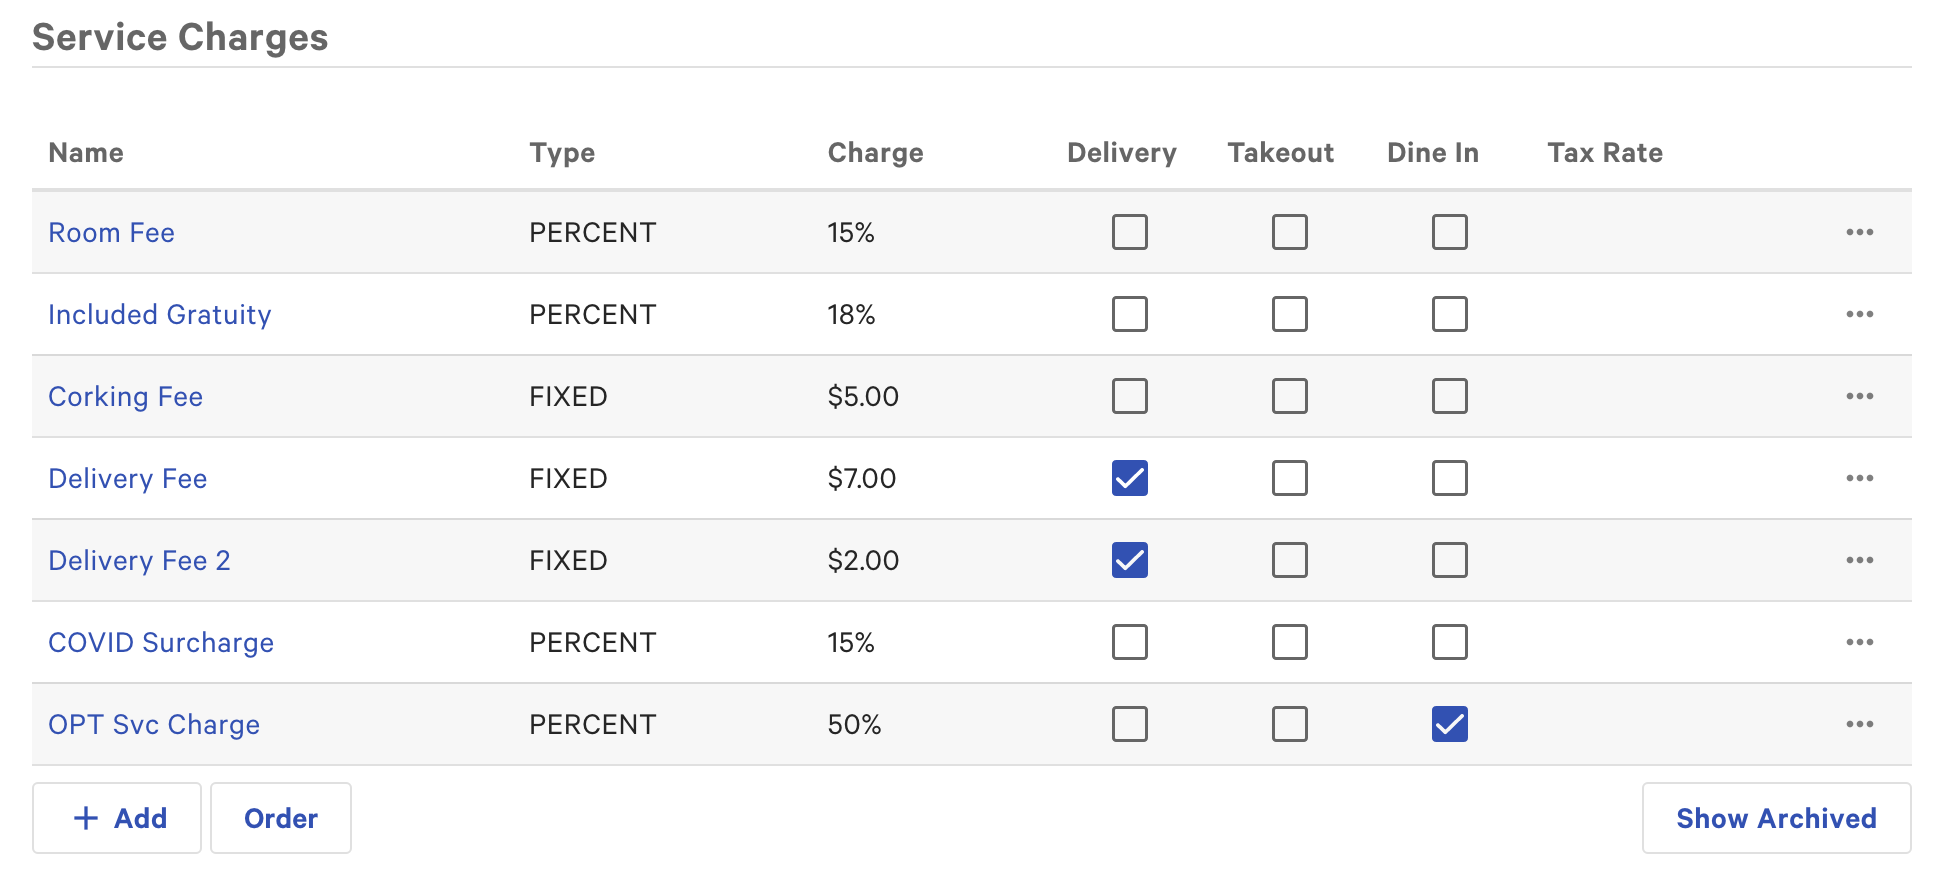The height and width of the screenshot is (892, 1946).
Task: Check Takeout for Included Gratuity
Action: point(1289,314)
